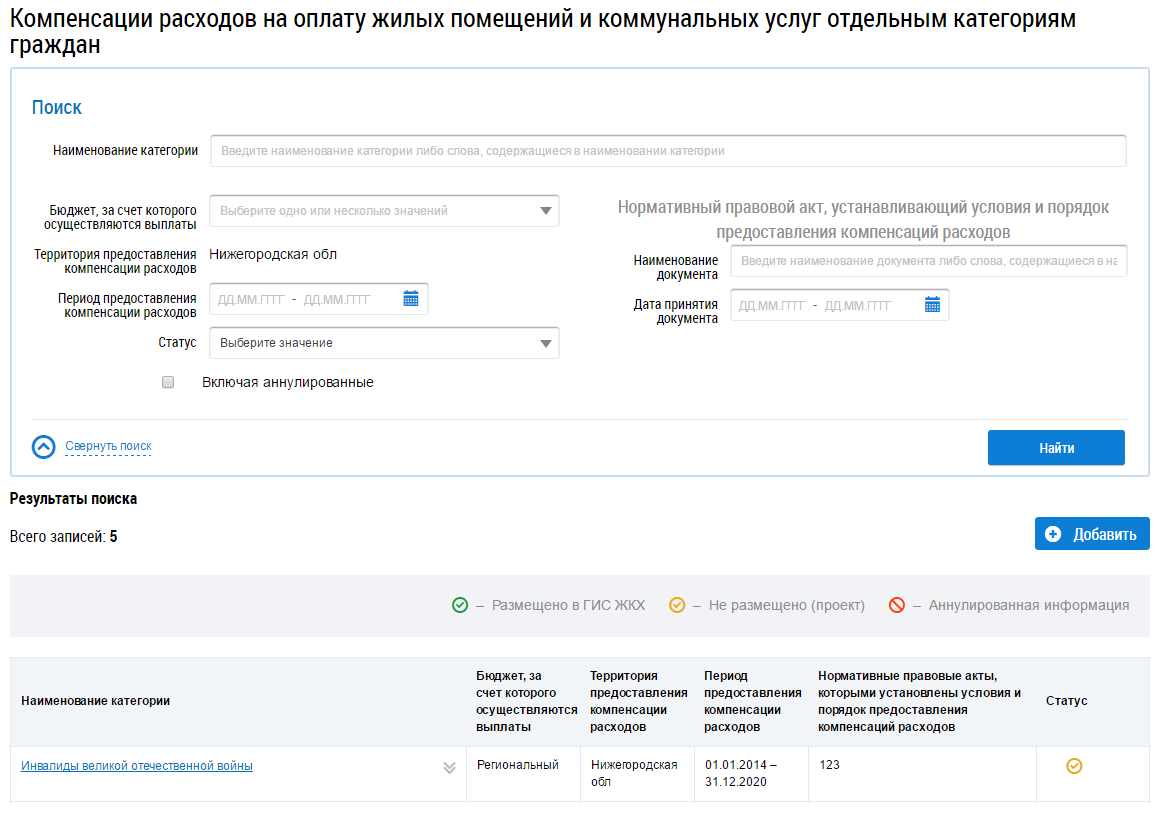
Task: Click the Добавить button
Action: point(1092,534)
